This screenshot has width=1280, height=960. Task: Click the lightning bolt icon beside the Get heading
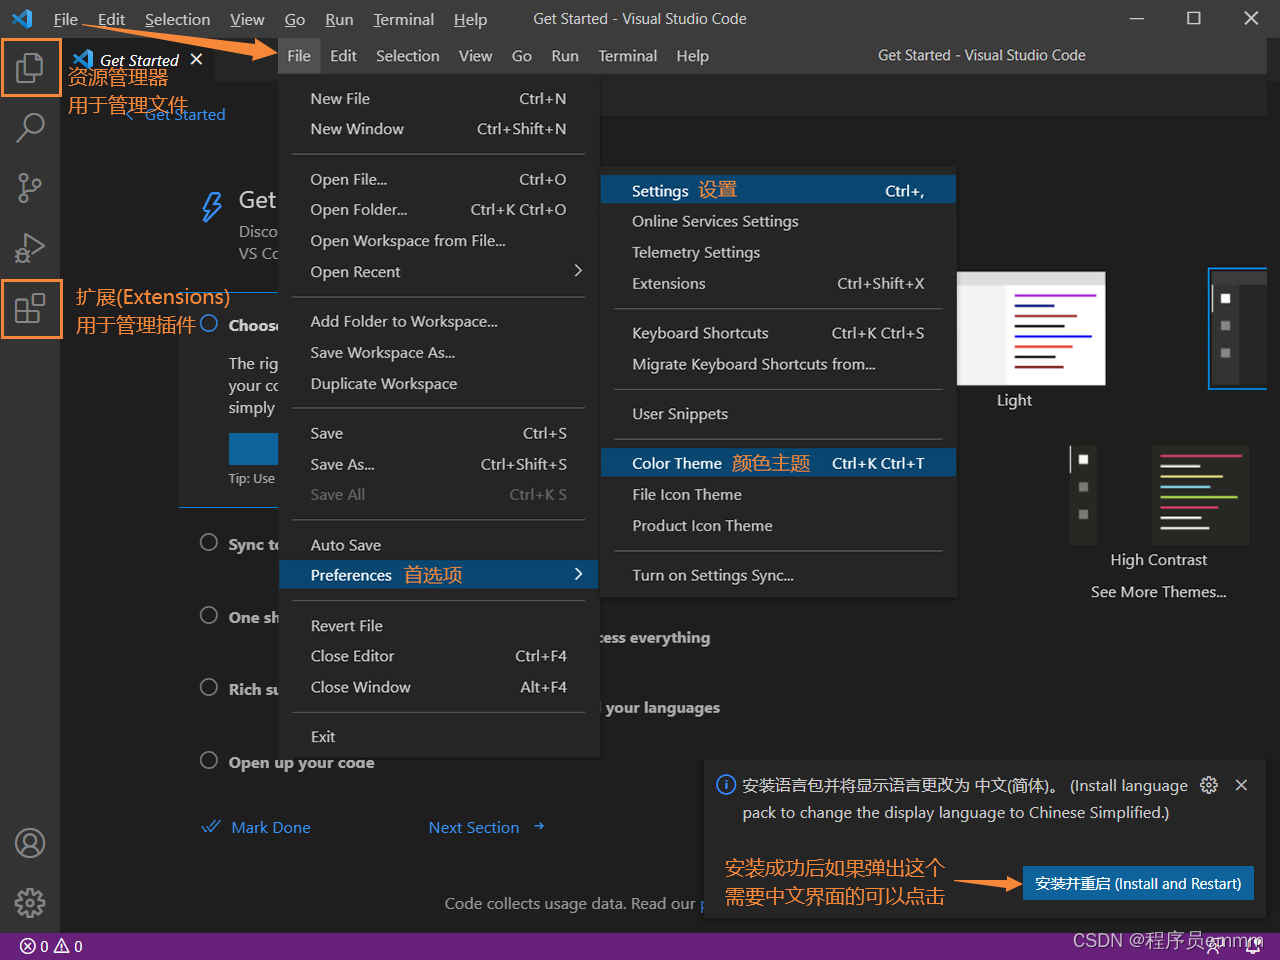click(x=212, y=206)
